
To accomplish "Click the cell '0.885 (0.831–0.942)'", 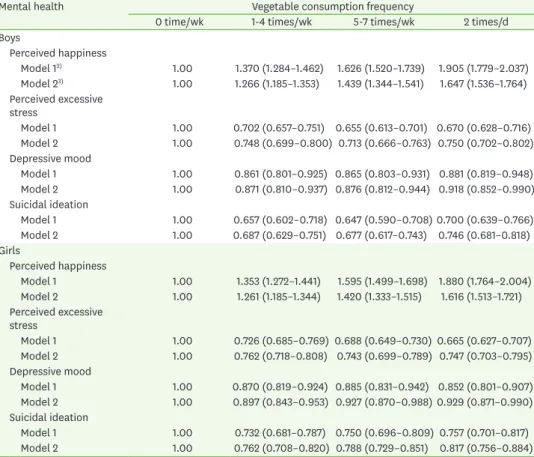I will [x=382, y=387].
